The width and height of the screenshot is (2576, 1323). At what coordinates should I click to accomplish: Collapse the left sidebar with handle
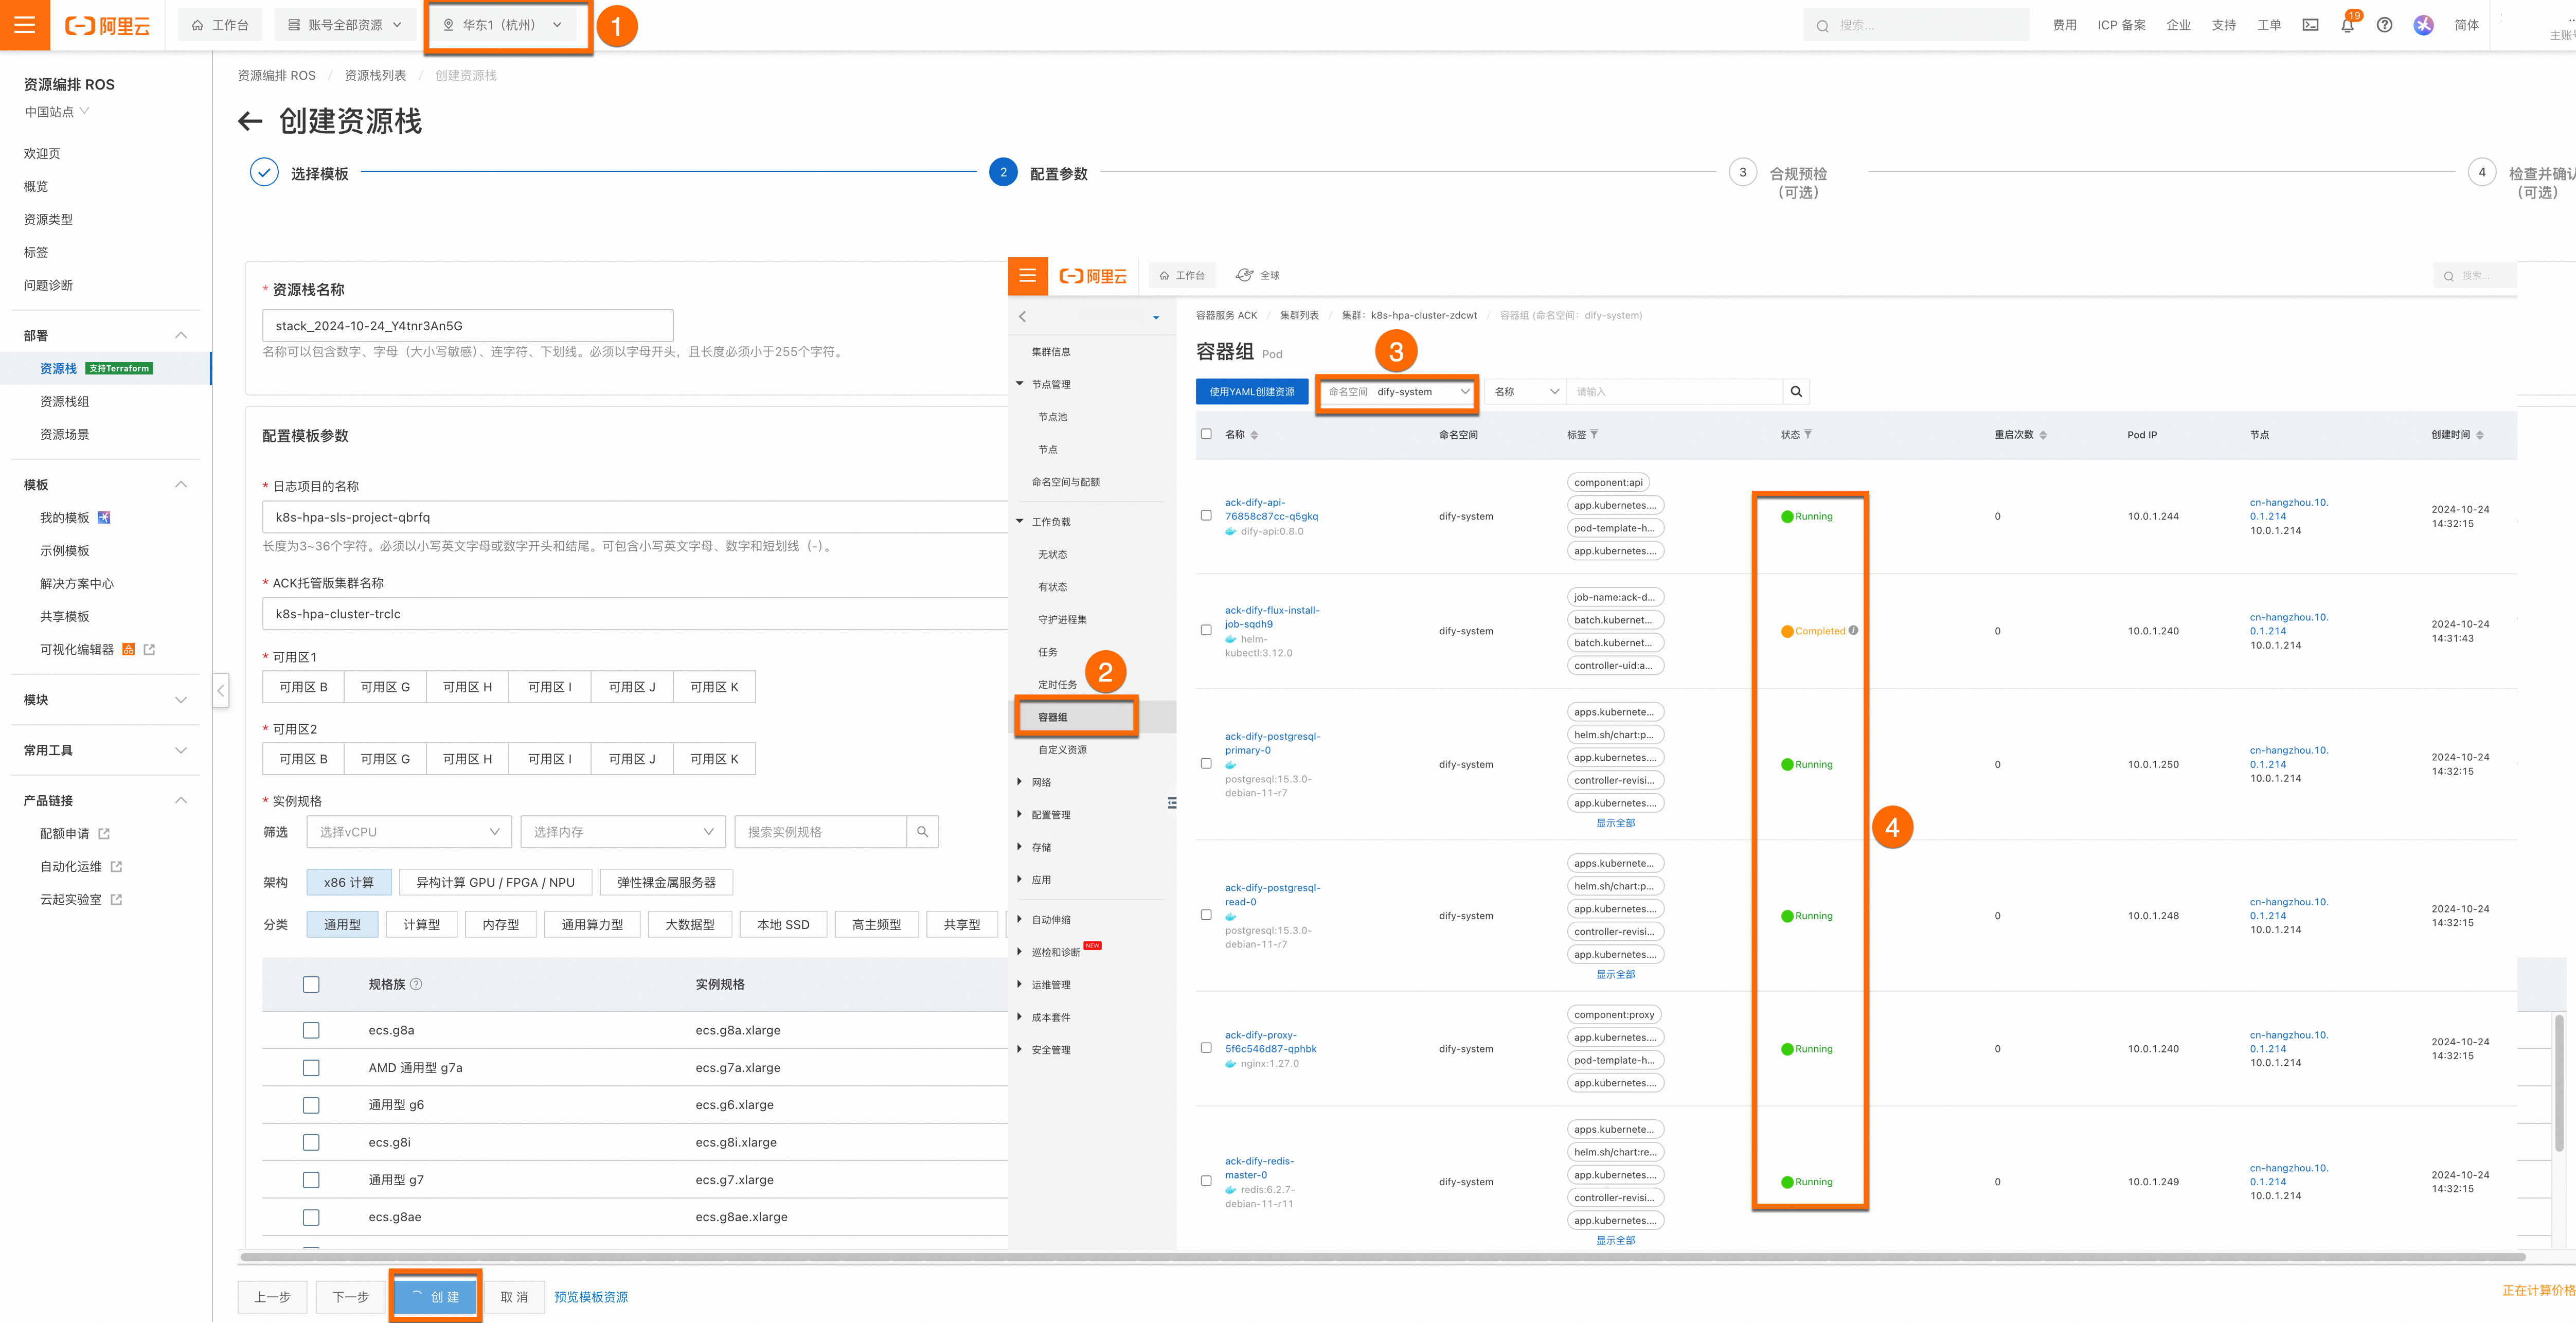pos(221,690)
